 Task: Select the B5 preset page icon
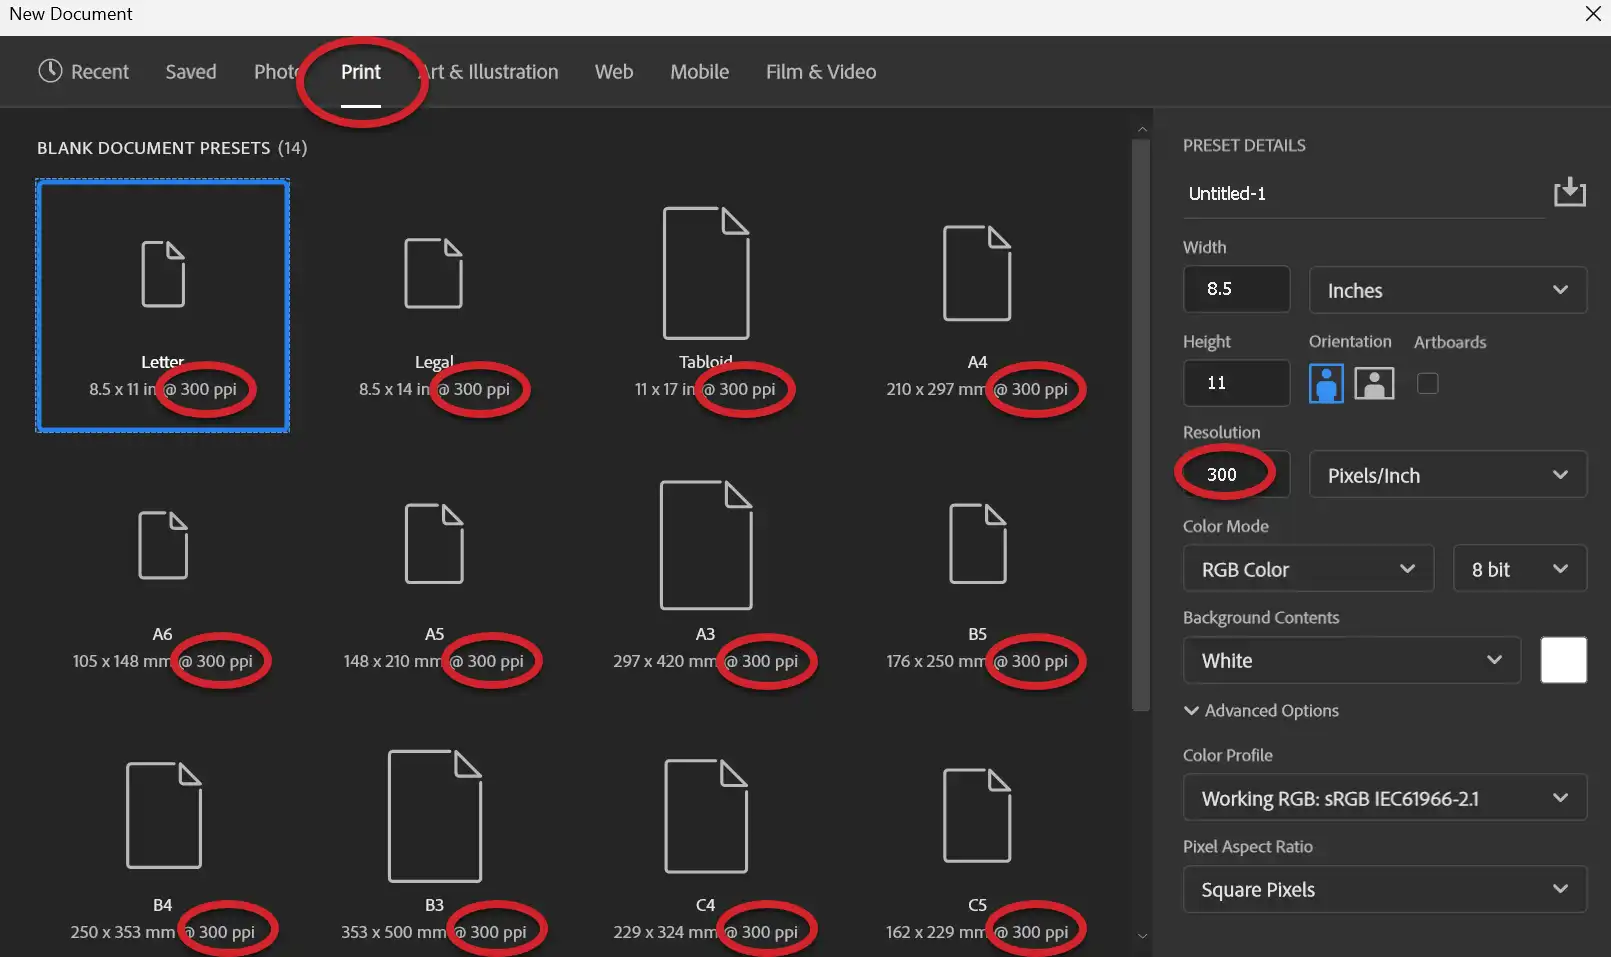point(977,544)
